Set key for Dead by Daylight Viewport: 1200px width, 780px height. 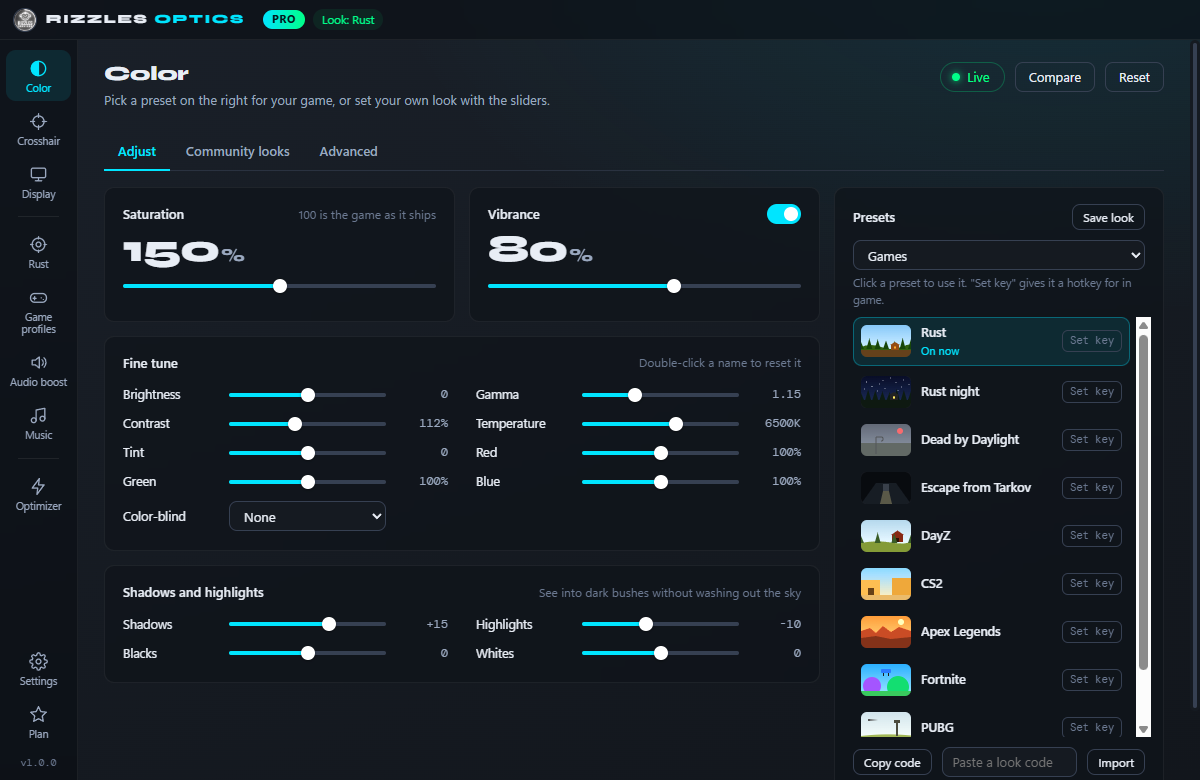pos(1091,440)
